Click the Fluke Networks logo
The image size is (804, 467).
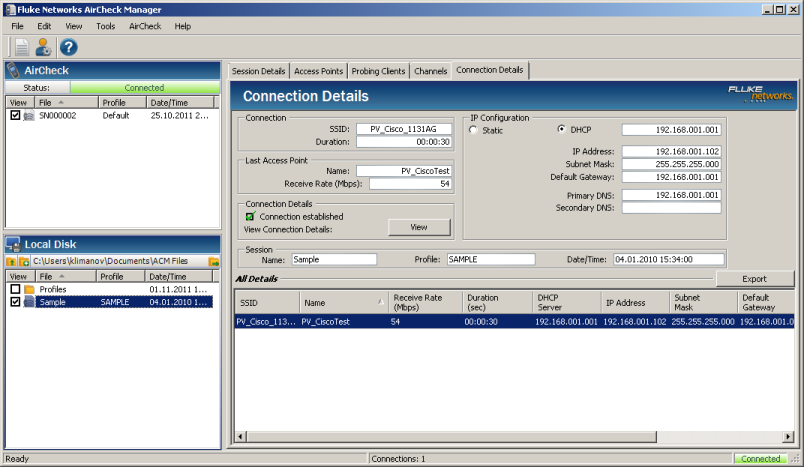coord(760,94)
